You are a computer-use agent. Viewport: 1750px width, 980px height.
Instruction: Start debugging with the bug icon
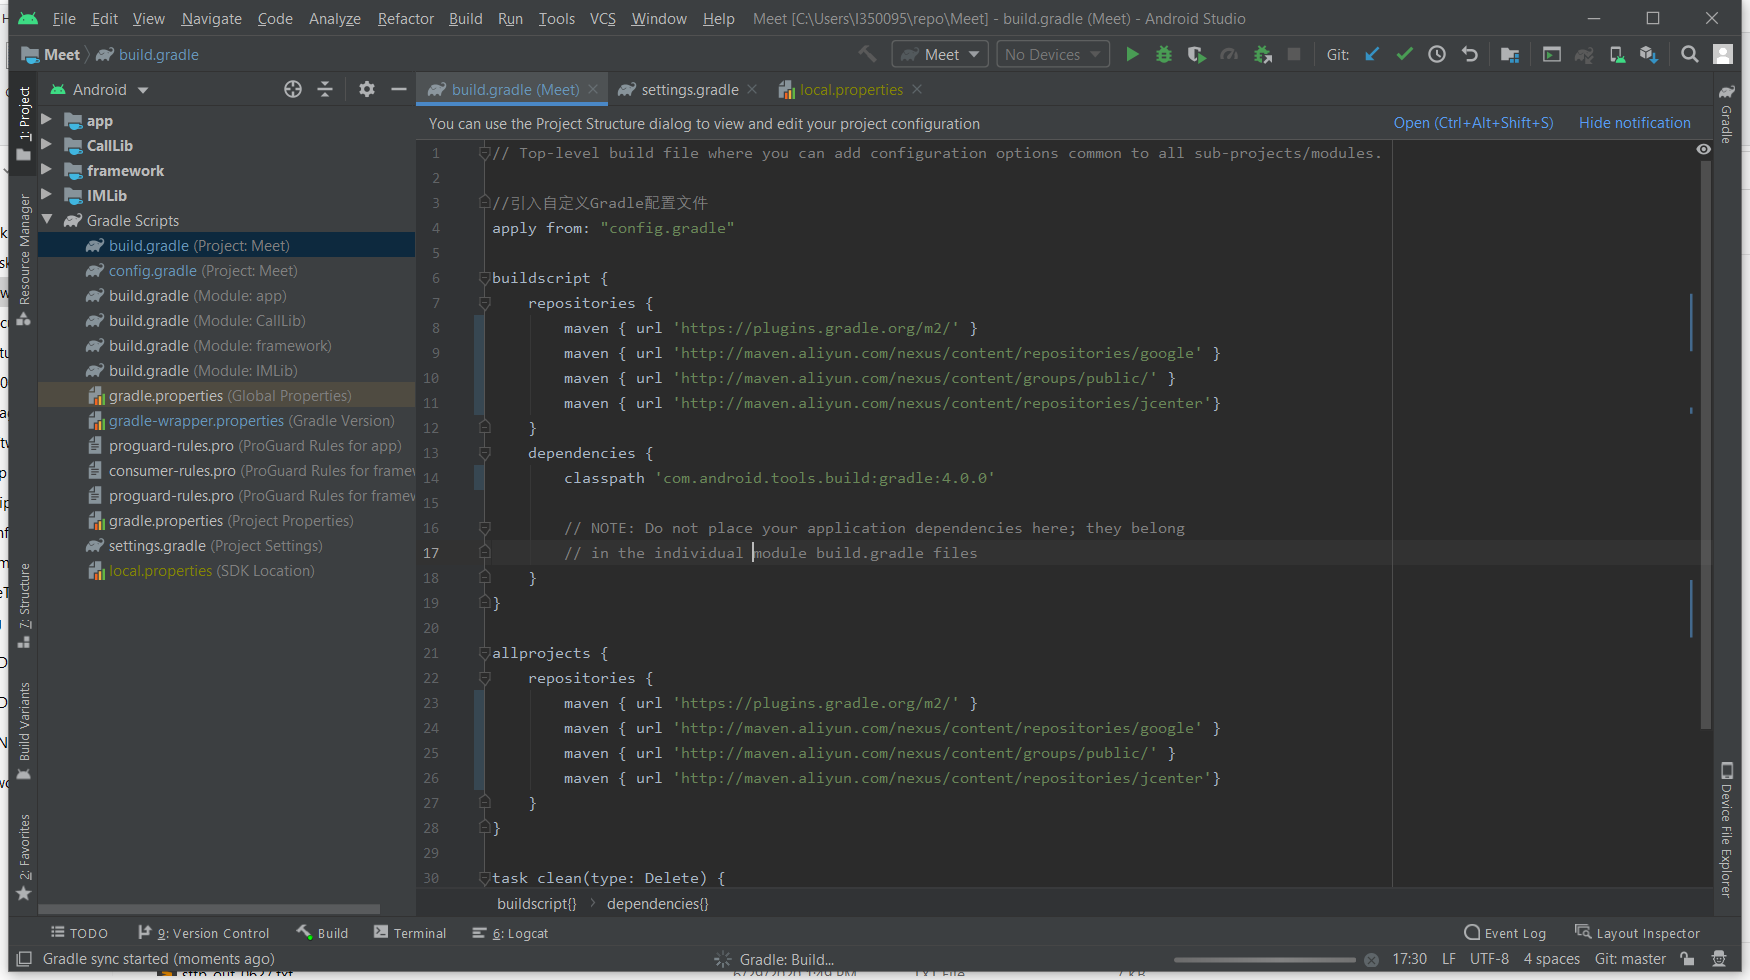pos(1164,54)
